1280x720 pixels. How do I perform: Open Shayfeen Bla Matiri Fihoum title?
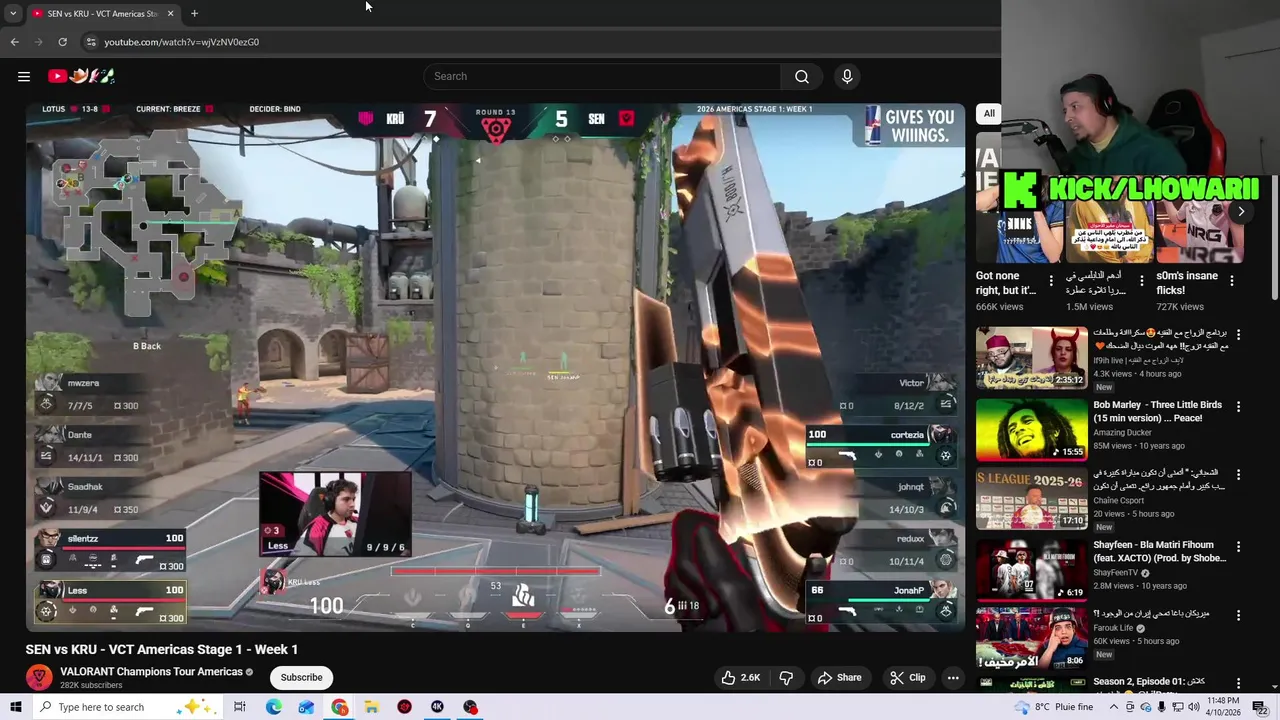(1159, 551)
